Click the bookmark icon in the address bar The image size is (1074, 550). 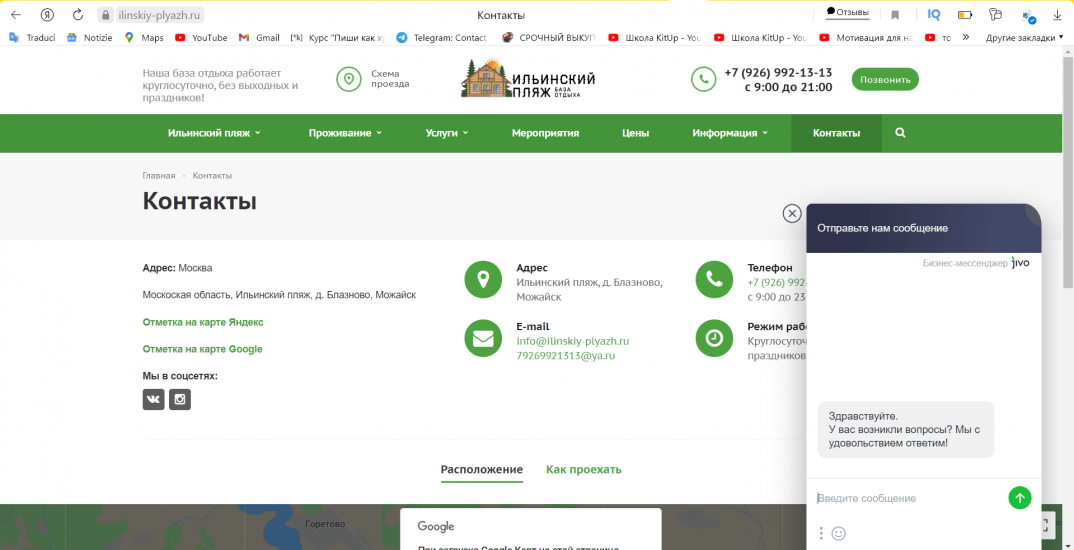[895, 15]
